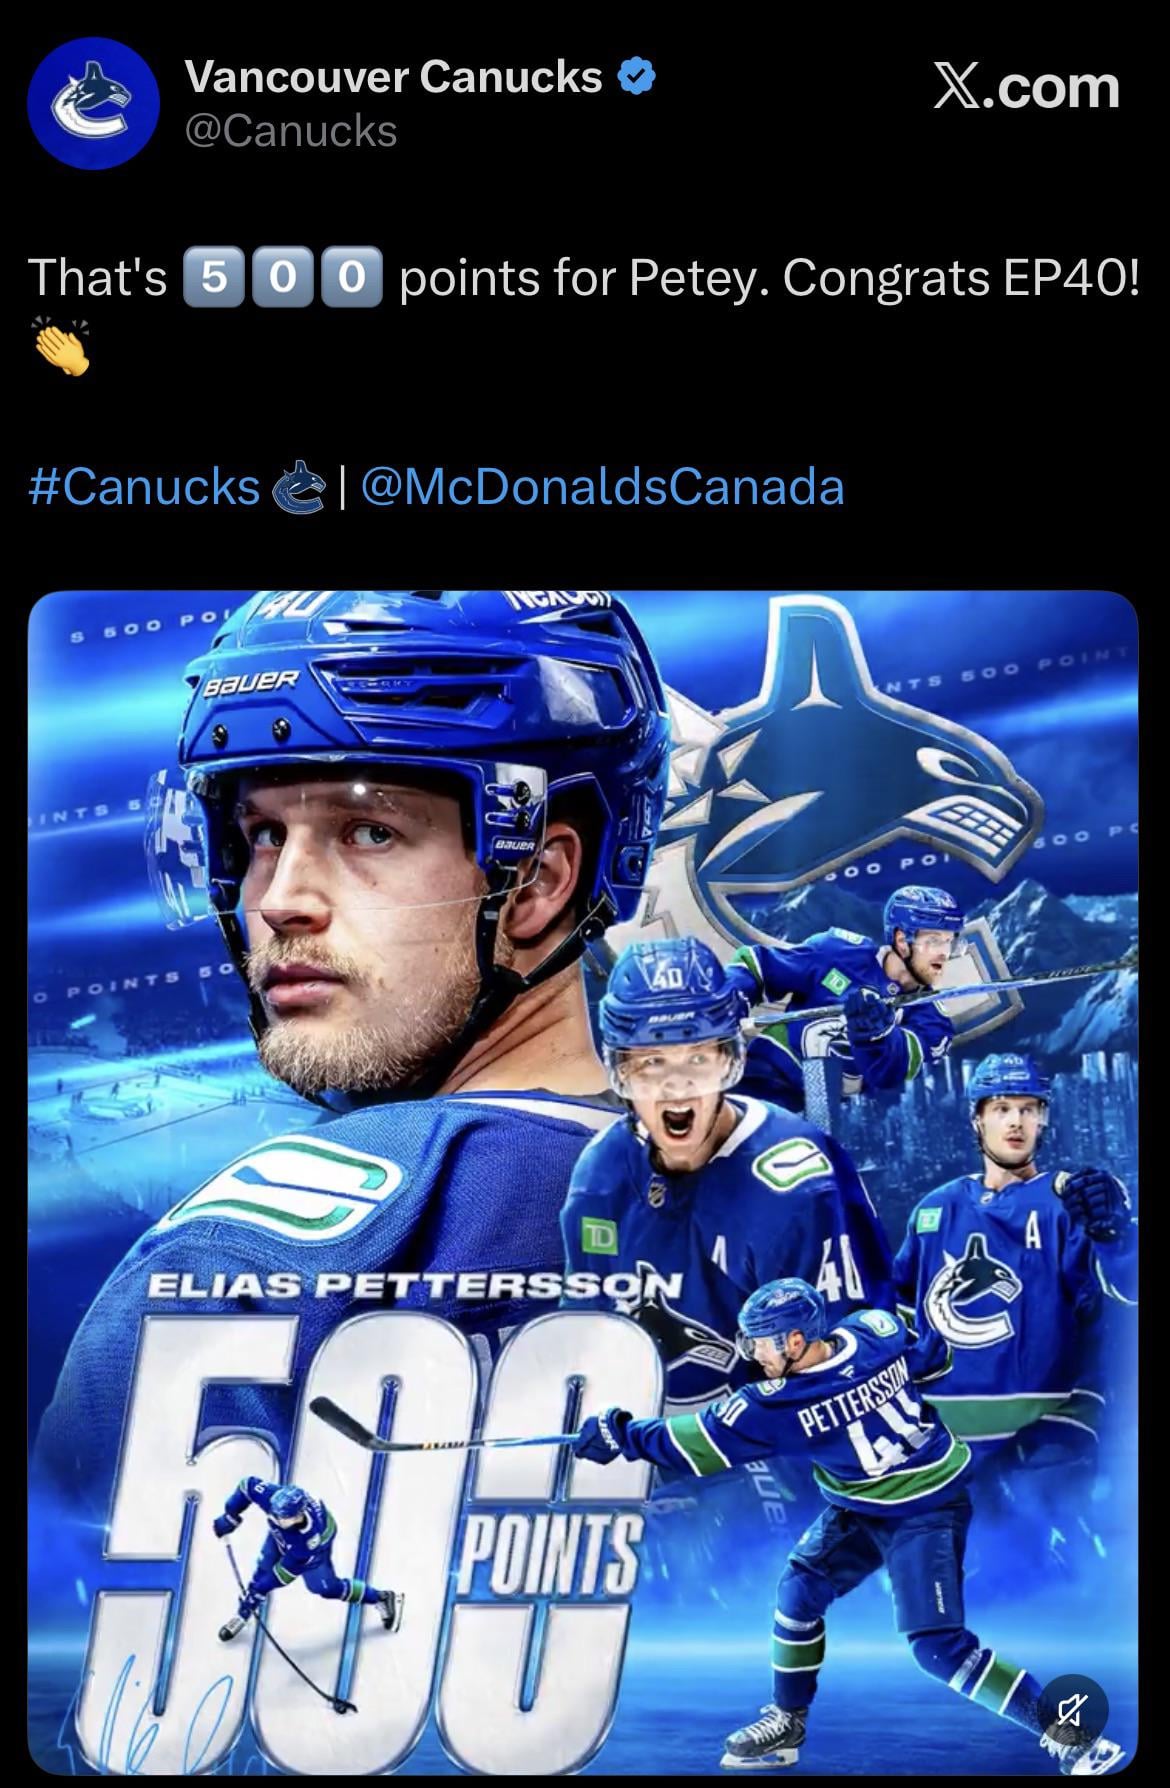The image size is (1170, 1788).
Task: Click the clapping hands emoji
Action: tap(61, 346)
